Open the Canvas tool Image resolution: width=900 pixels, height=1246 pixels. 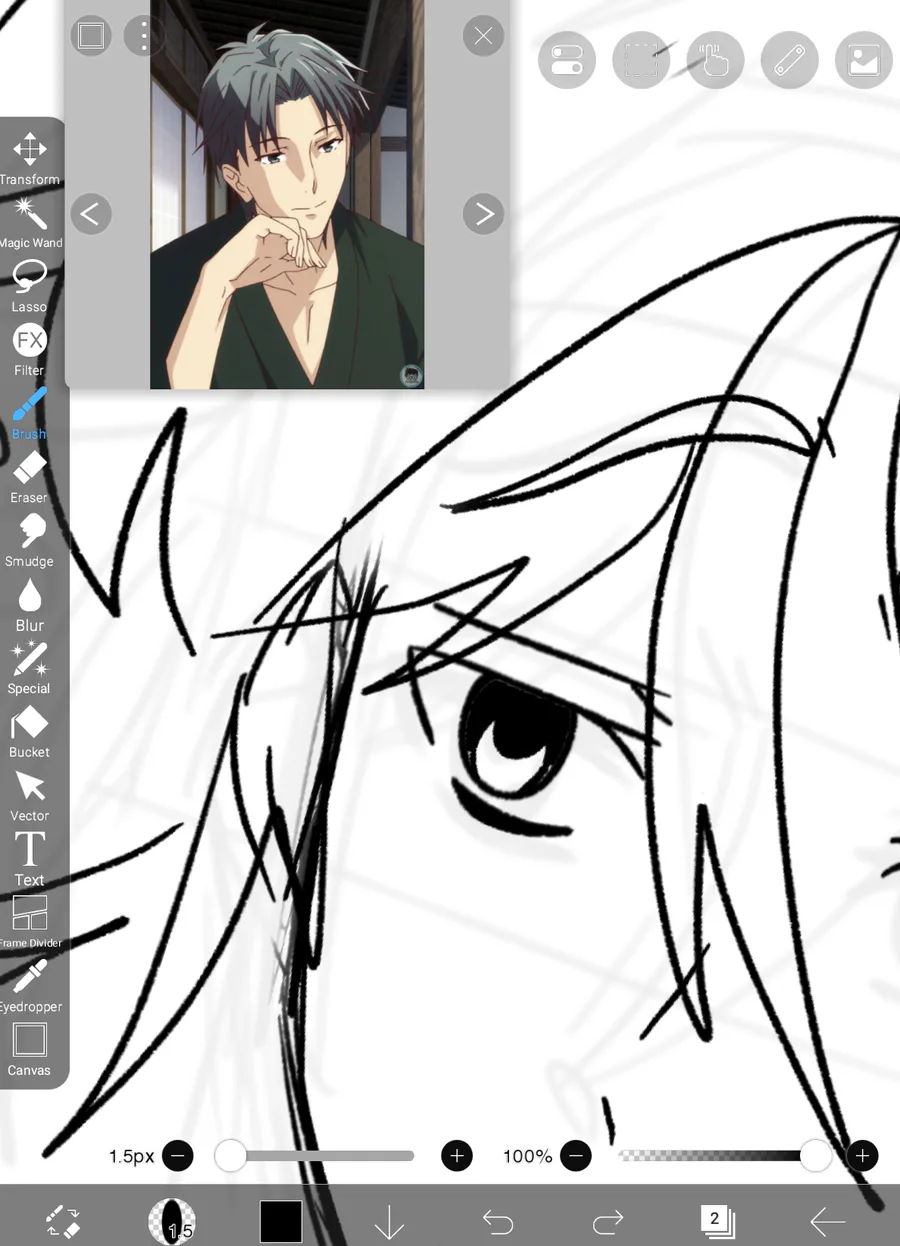(x=29, y=1049)
